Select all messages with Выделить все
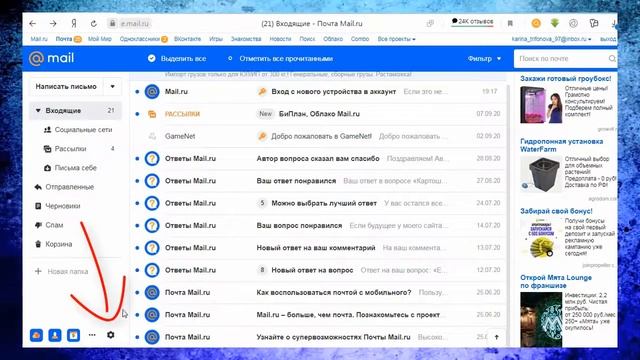Image resolution: width=640 pixels, height=360 pixels. click(177, 58)
